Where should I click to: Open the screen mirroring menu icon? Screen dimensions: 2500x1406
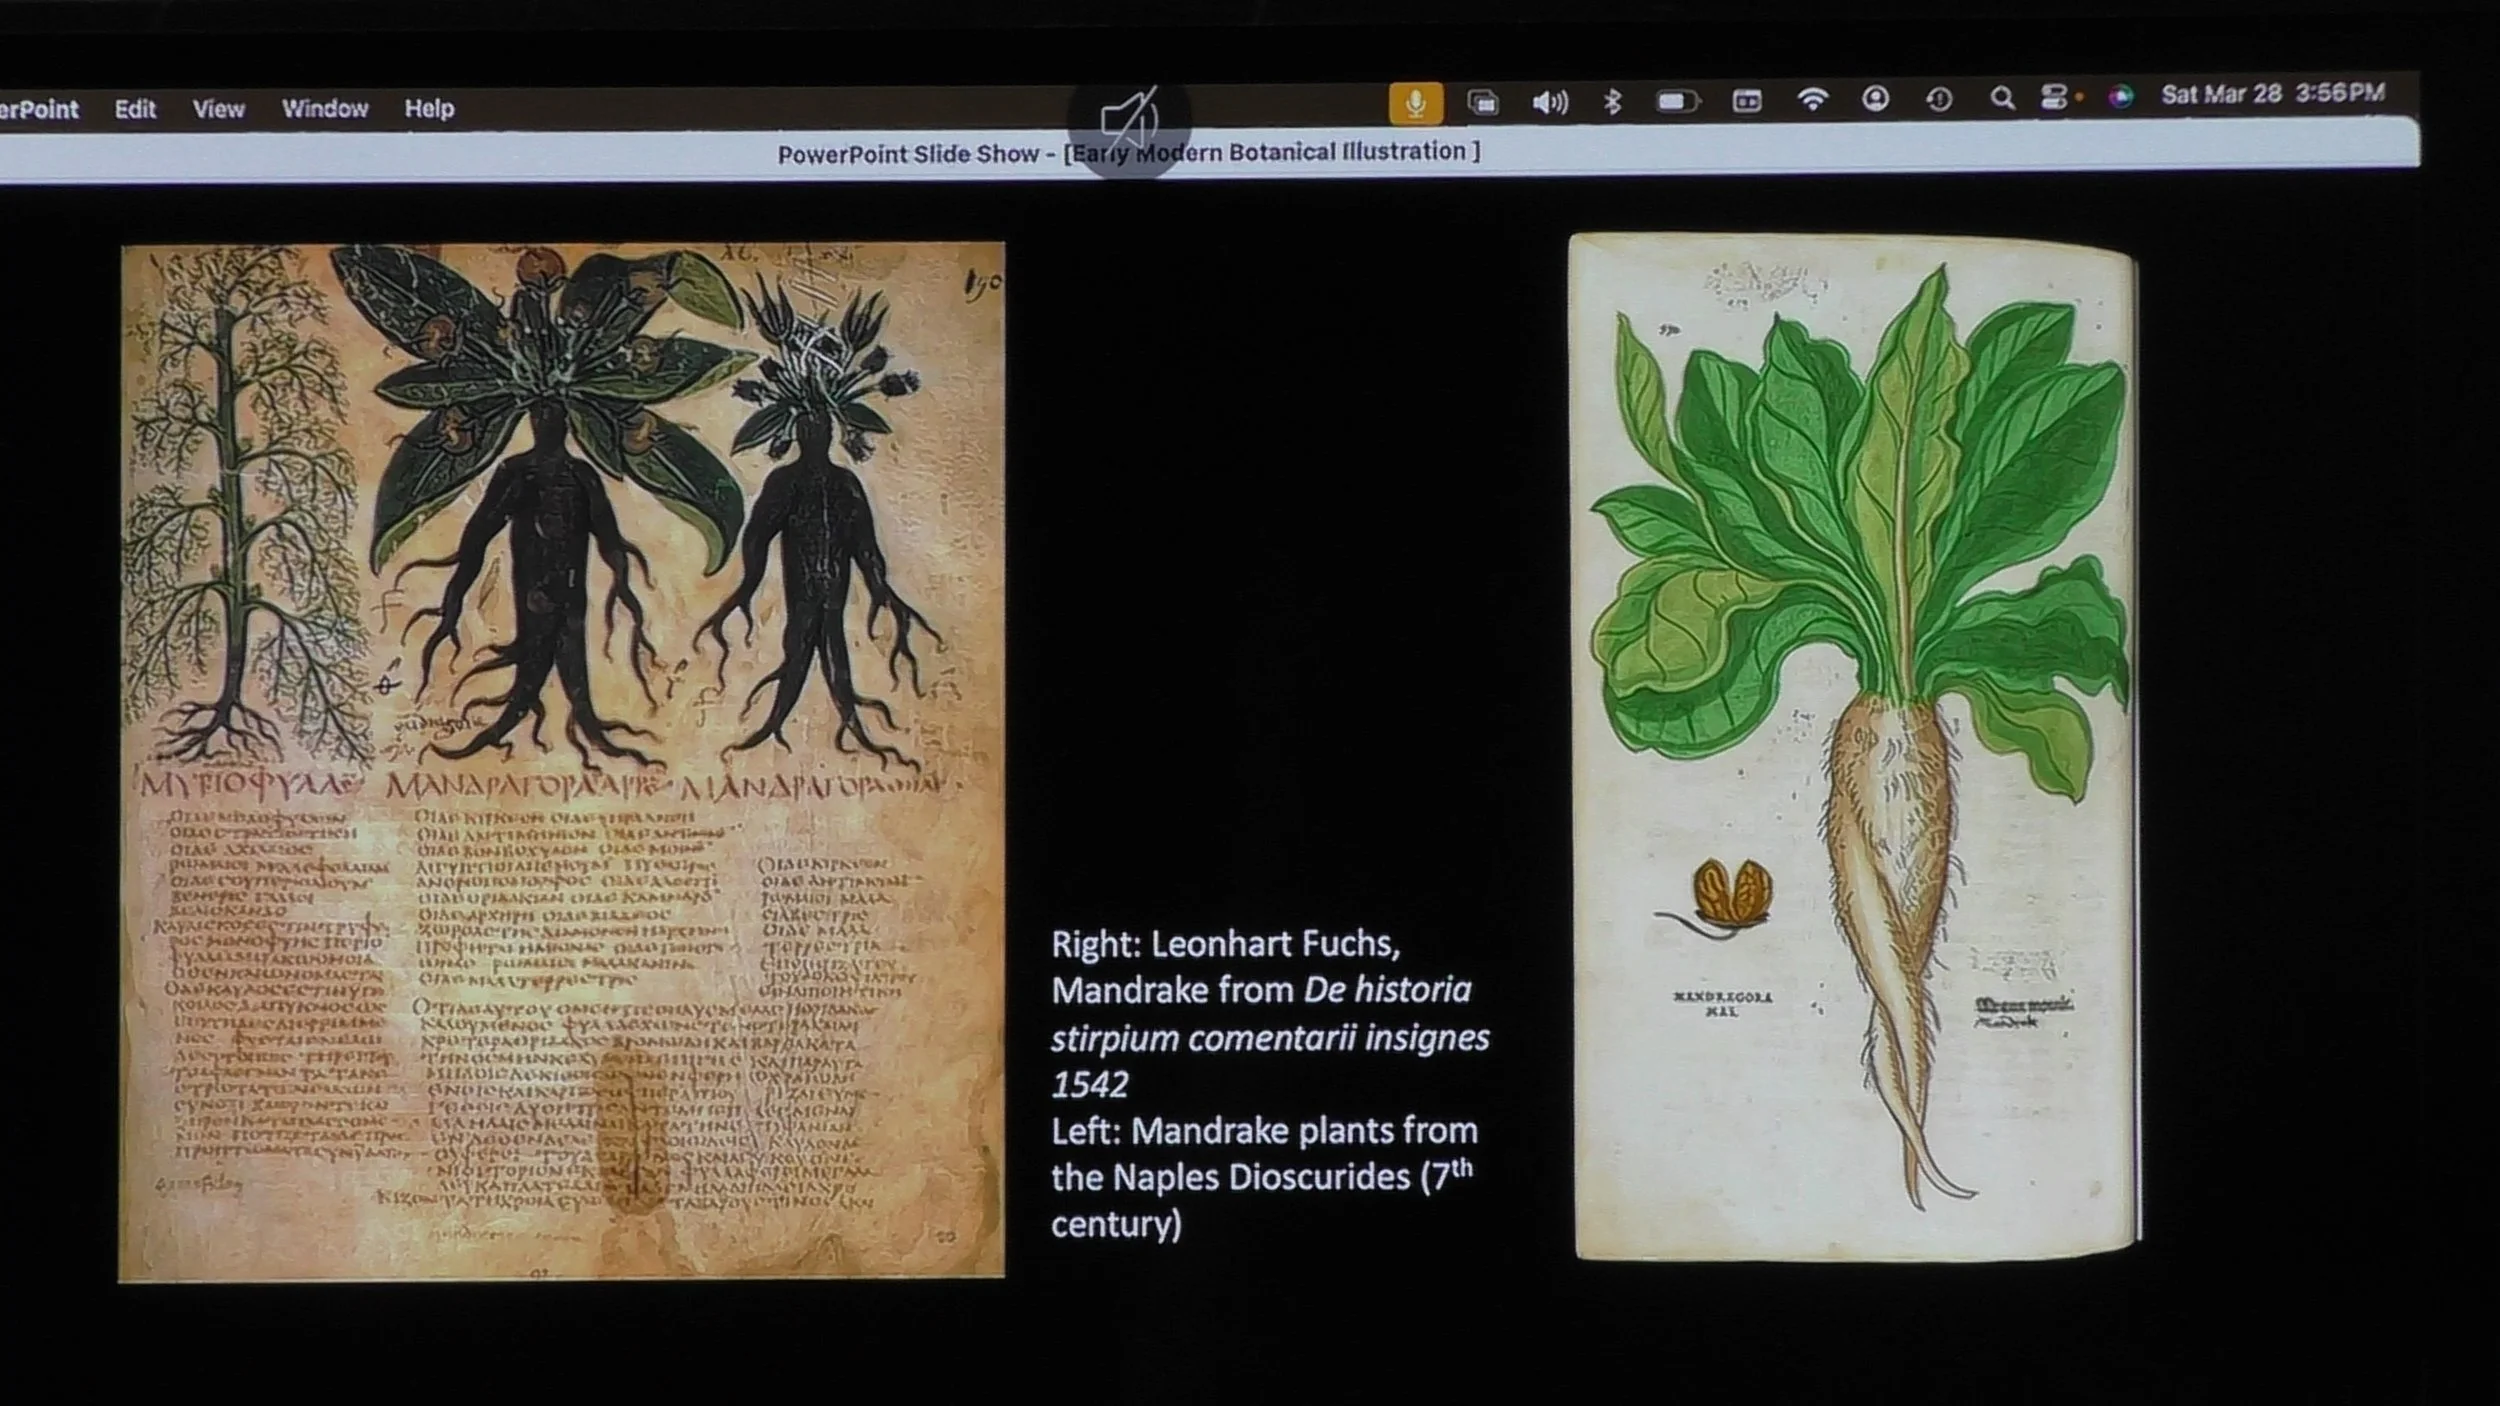(x=1482, y=102)
